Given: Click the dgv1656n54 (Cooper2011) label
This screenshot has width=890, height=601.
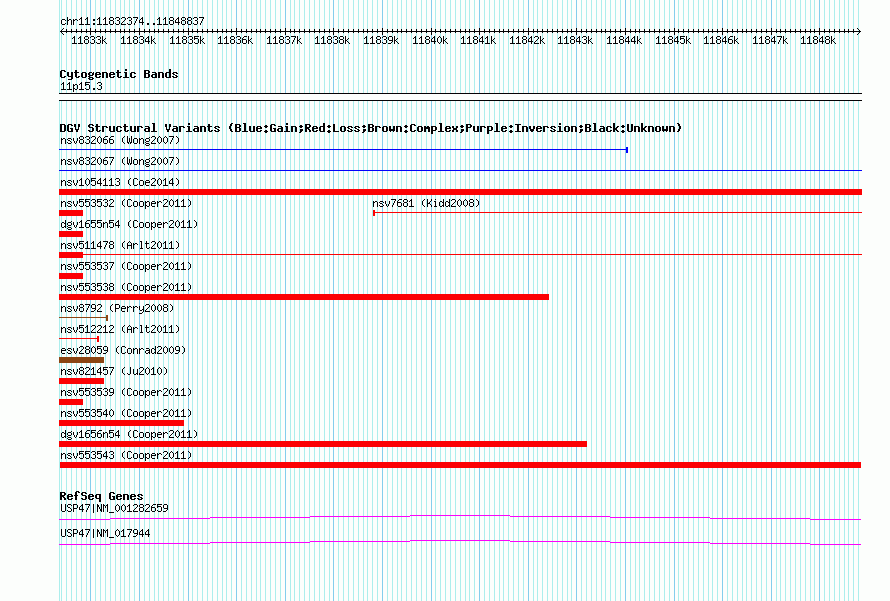Looking at the screenshot, I should [x=129, y=434].
